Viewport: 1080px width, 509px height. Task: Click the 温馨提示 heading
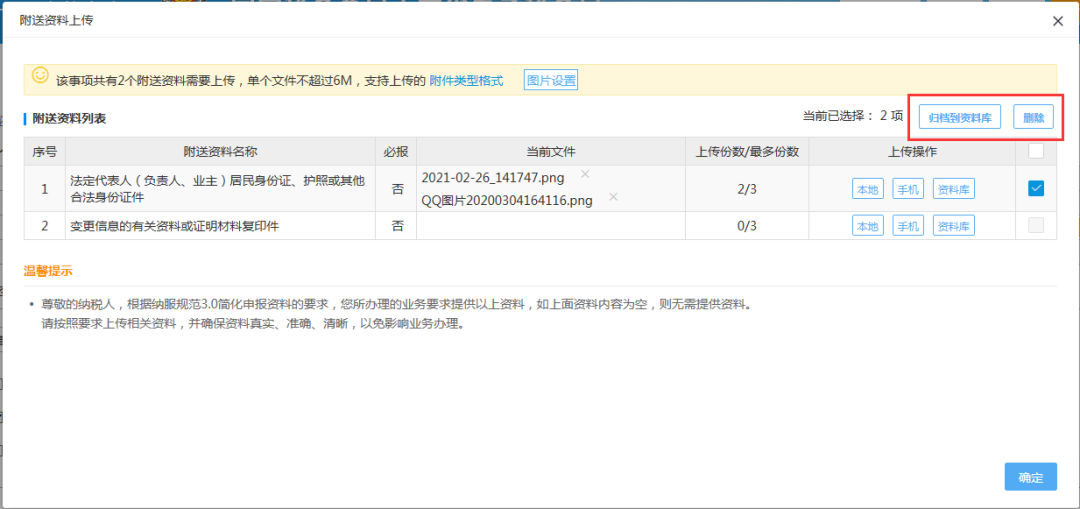coord(49,271)
